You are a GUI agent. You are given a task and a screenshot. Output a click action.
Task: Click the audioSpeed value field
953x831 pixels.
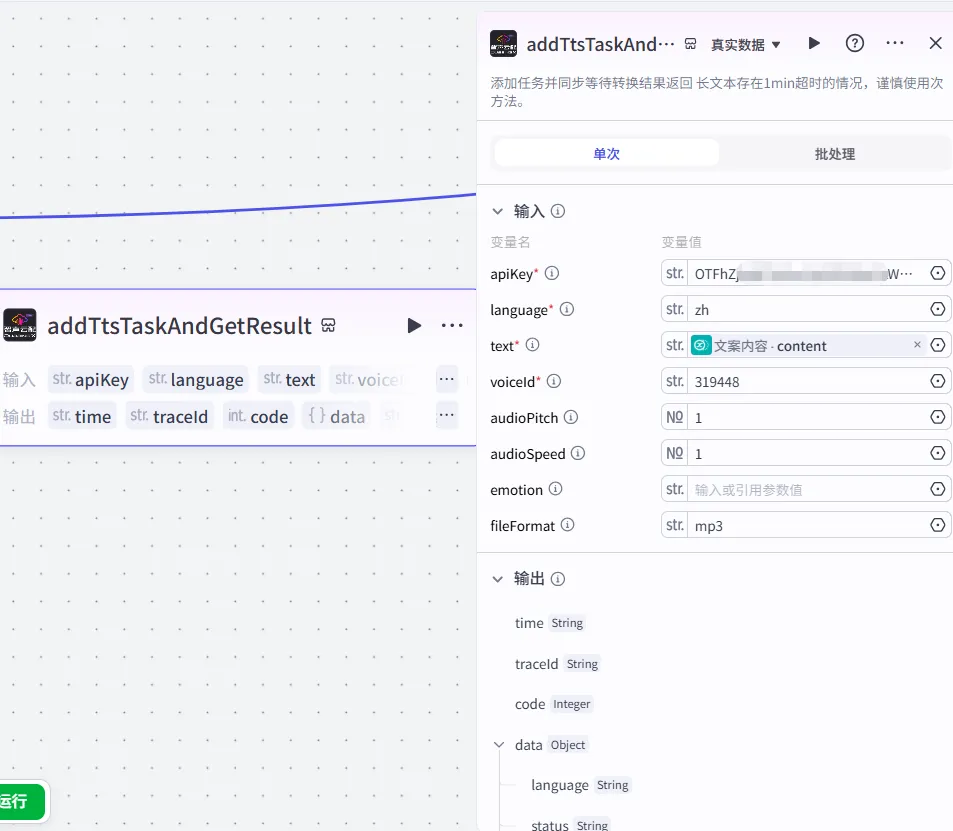point(806,453)
